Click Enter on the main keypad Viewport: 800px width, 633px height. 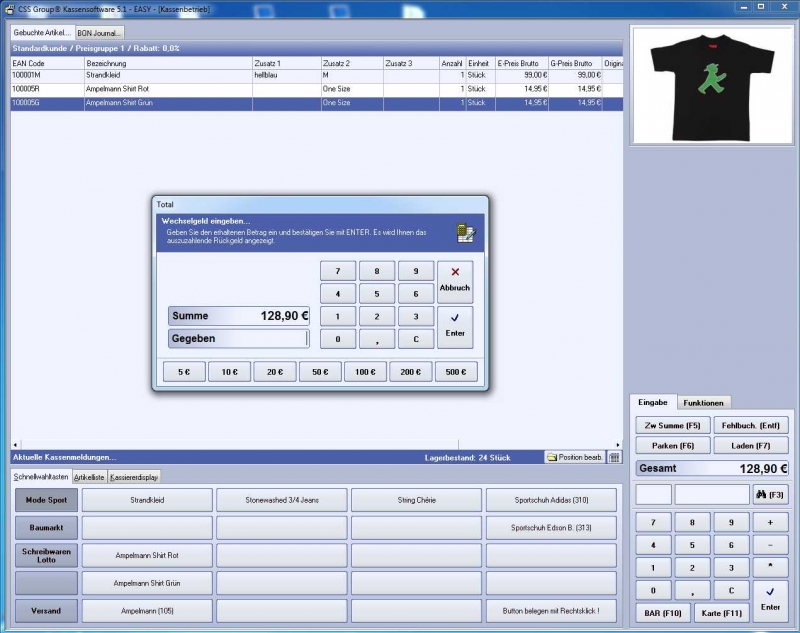coord(770,601)
